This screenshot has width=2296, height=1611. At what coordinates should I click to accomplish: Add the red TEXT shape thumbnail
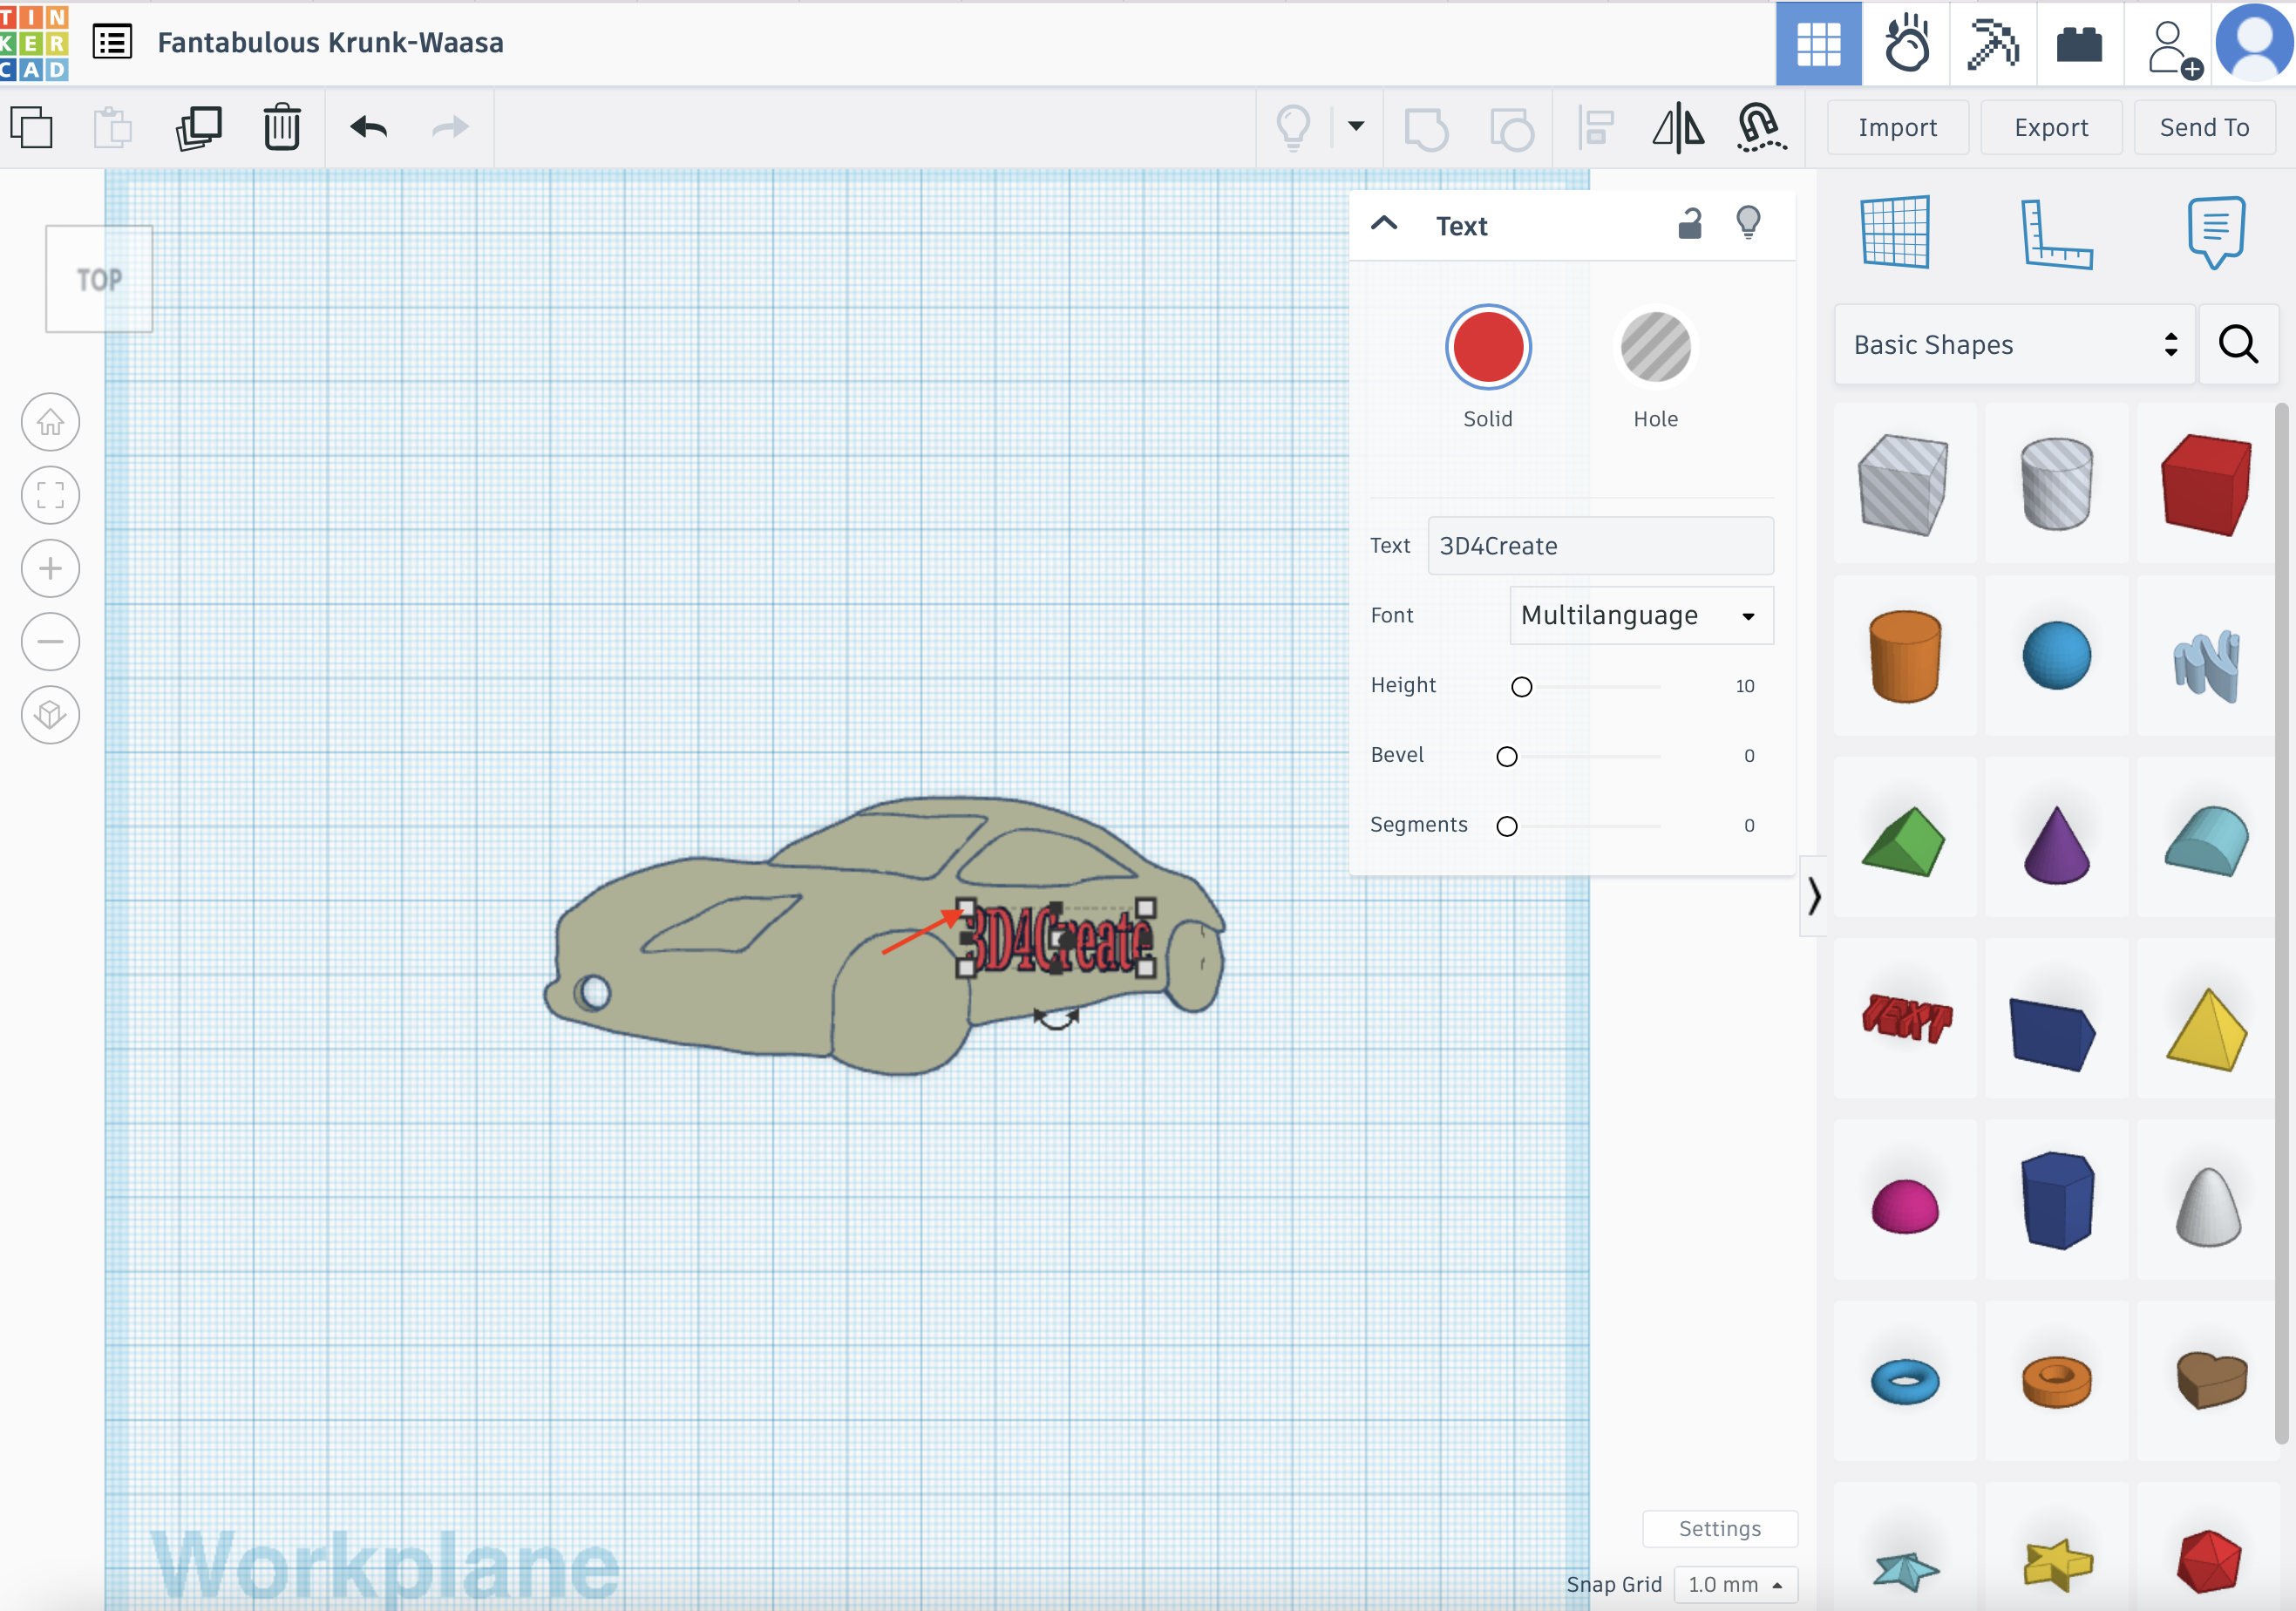1905,1018
